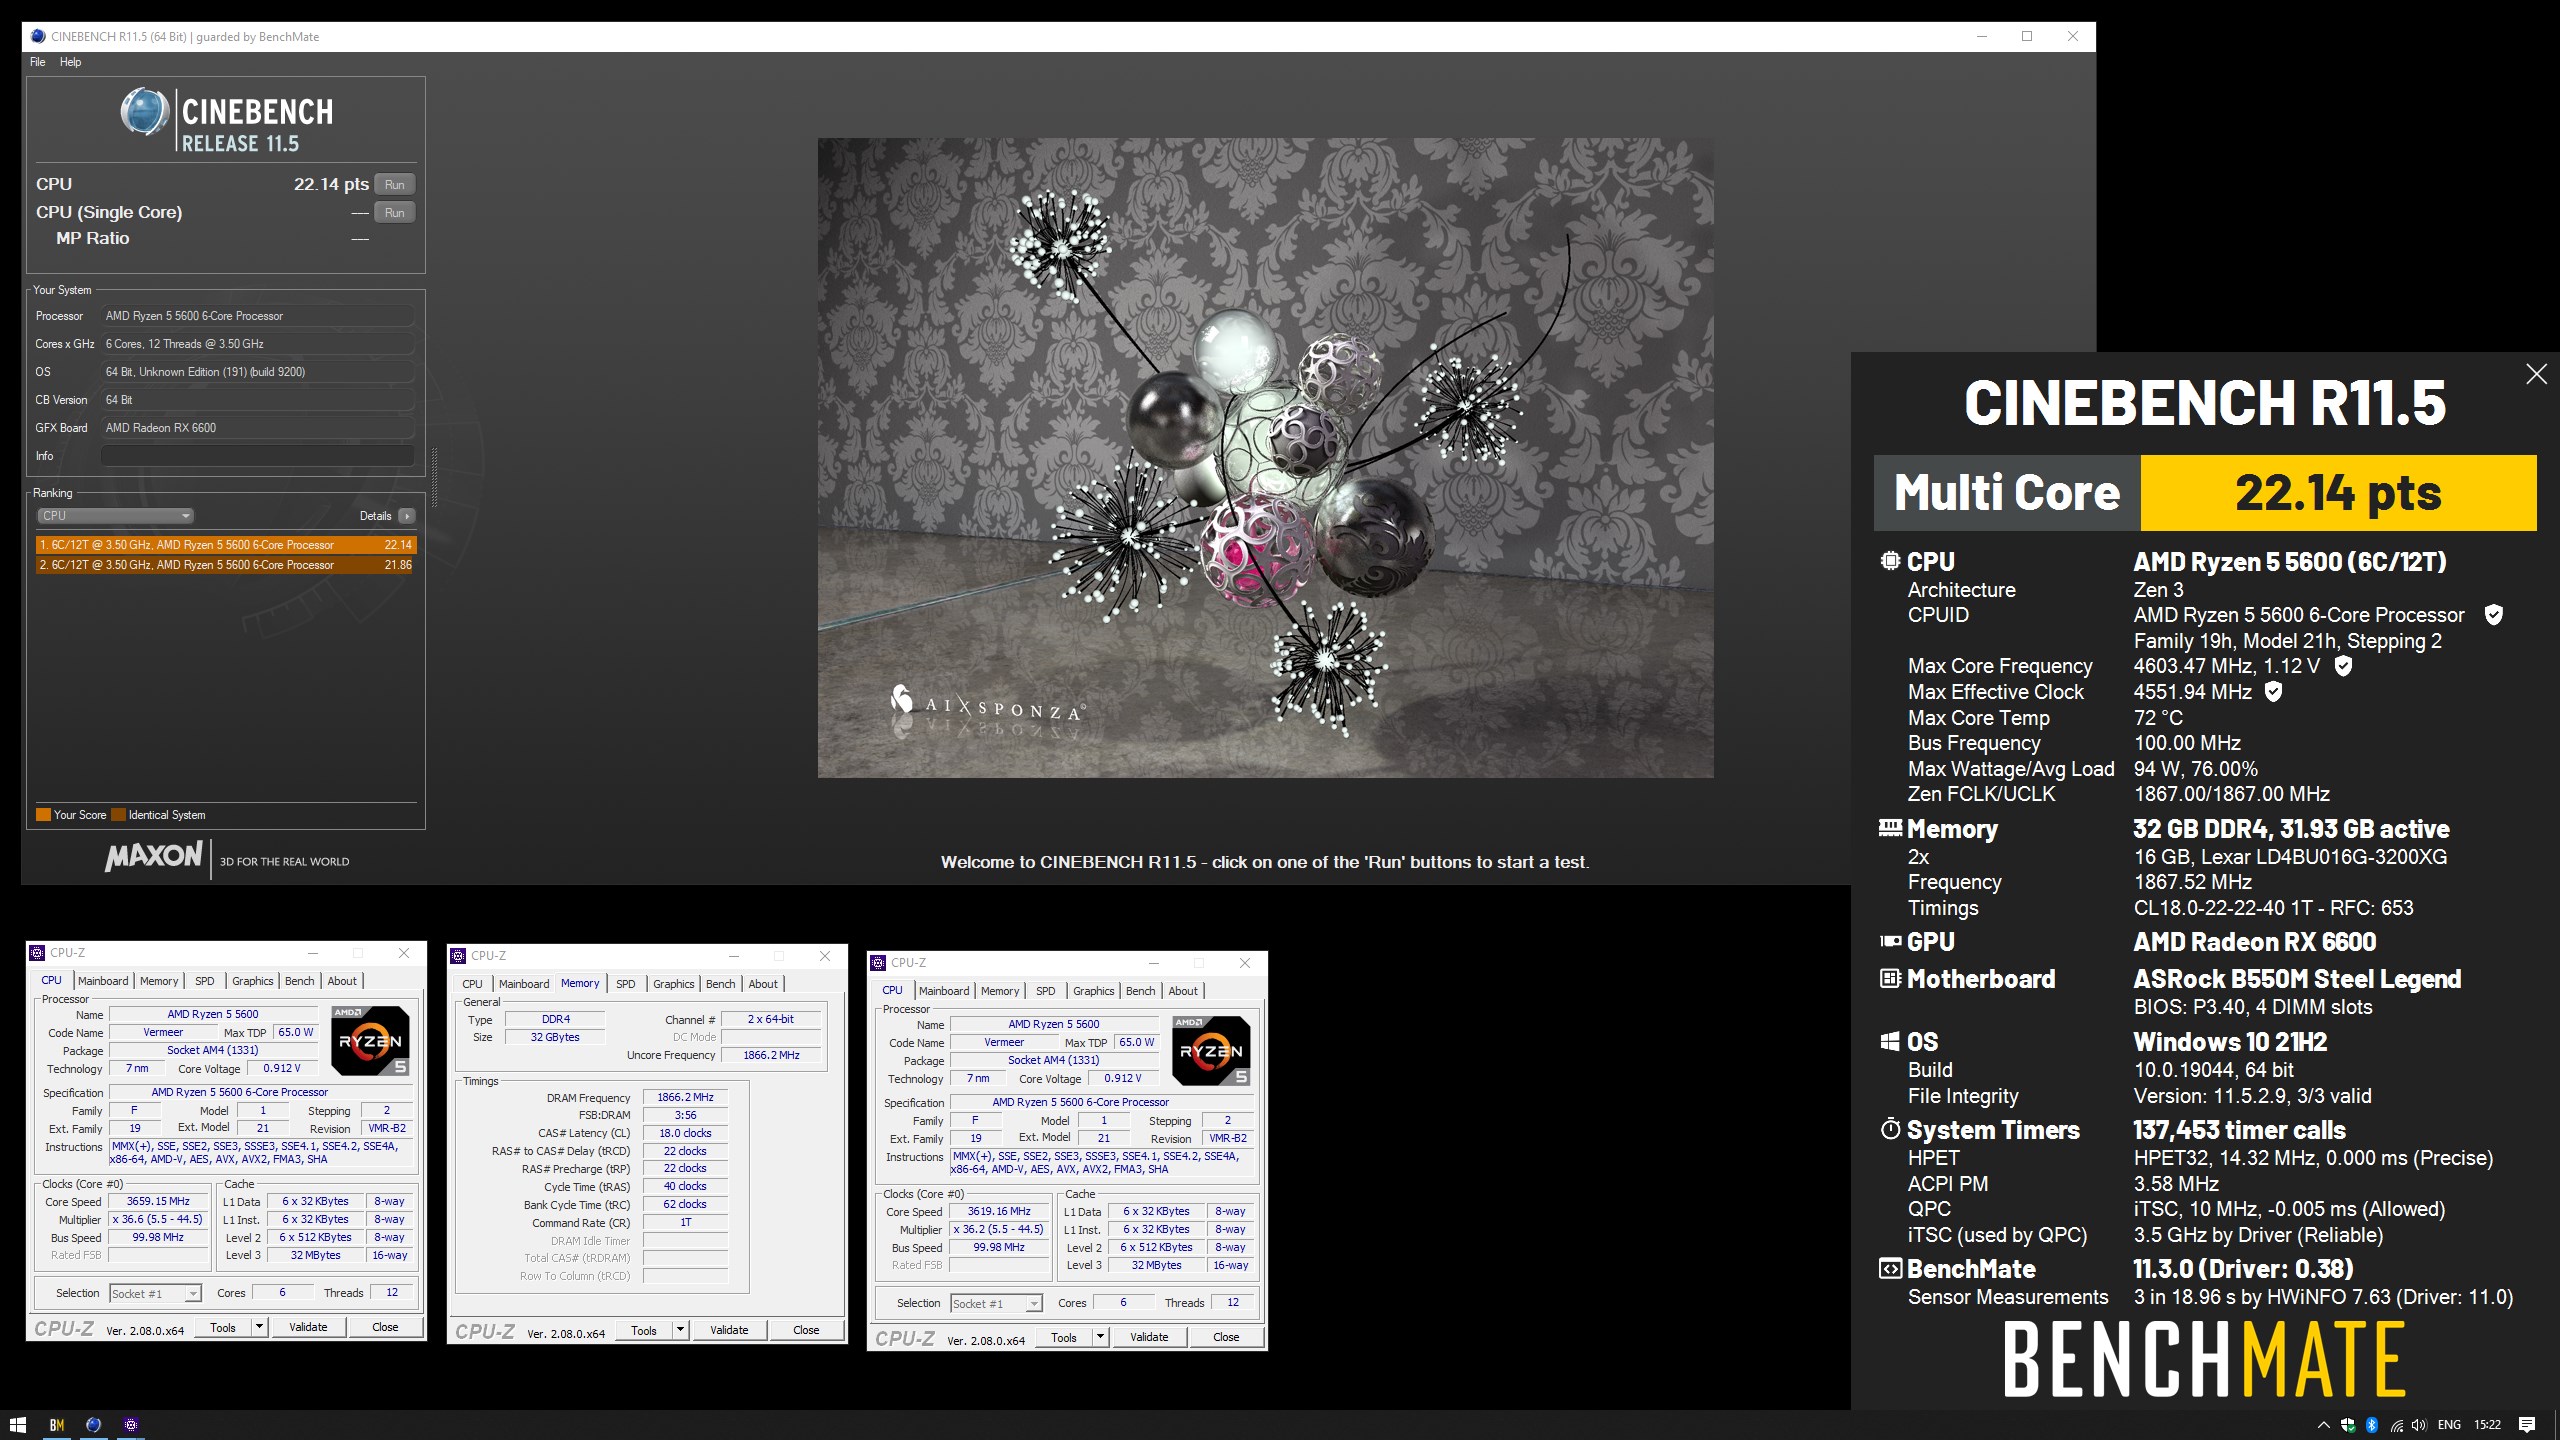Open Windows Security from the tray

[2347, 1425]
